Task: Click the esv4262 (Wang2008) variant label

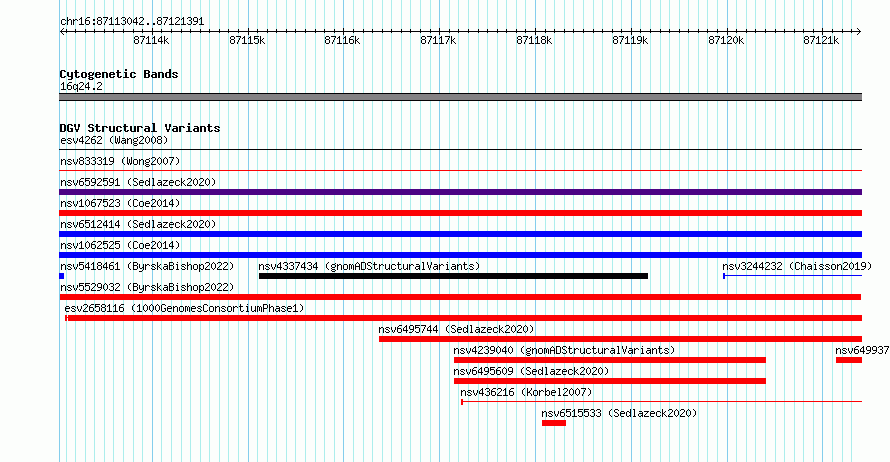Action: [x=114, y=140]
